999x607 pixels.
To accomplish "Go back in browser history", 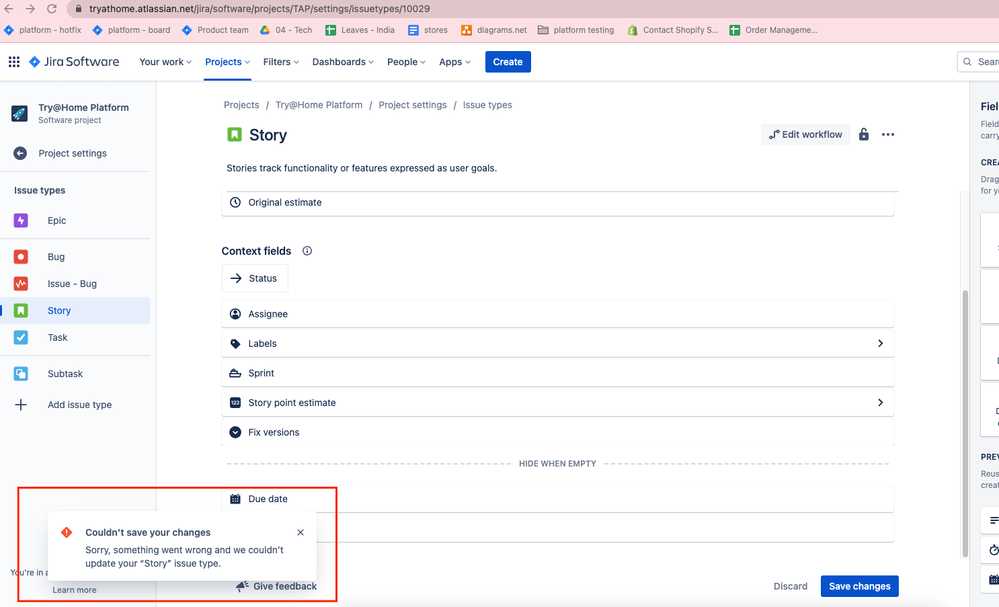I will click(9, 9).
